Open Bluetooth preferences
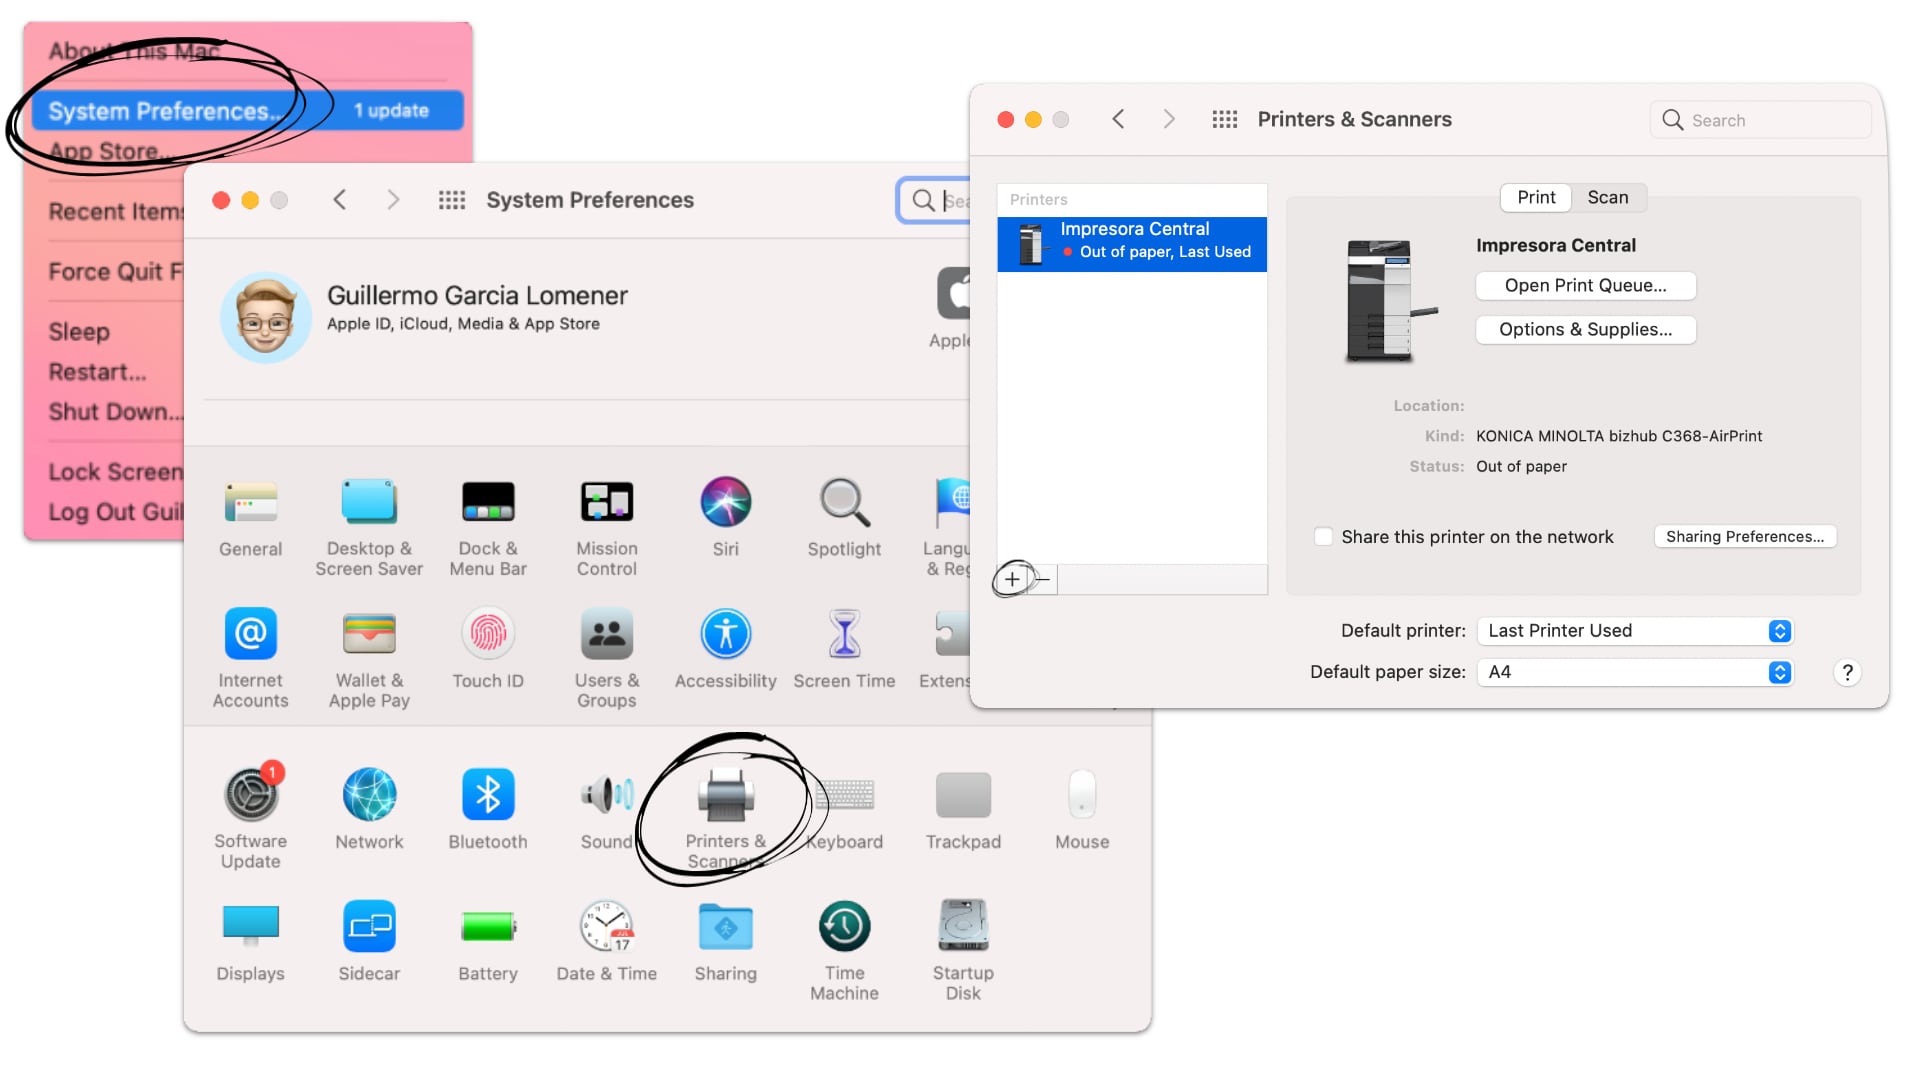 click(x=488, y=808)
